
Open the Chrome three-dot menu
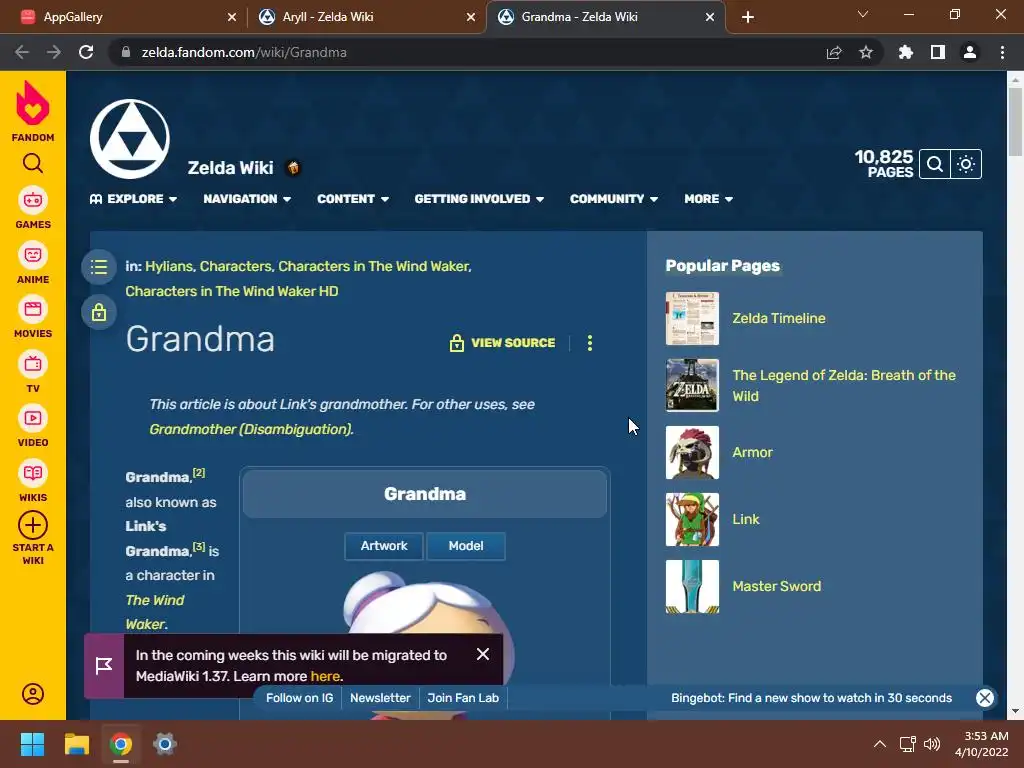(x=1002, y=52)
